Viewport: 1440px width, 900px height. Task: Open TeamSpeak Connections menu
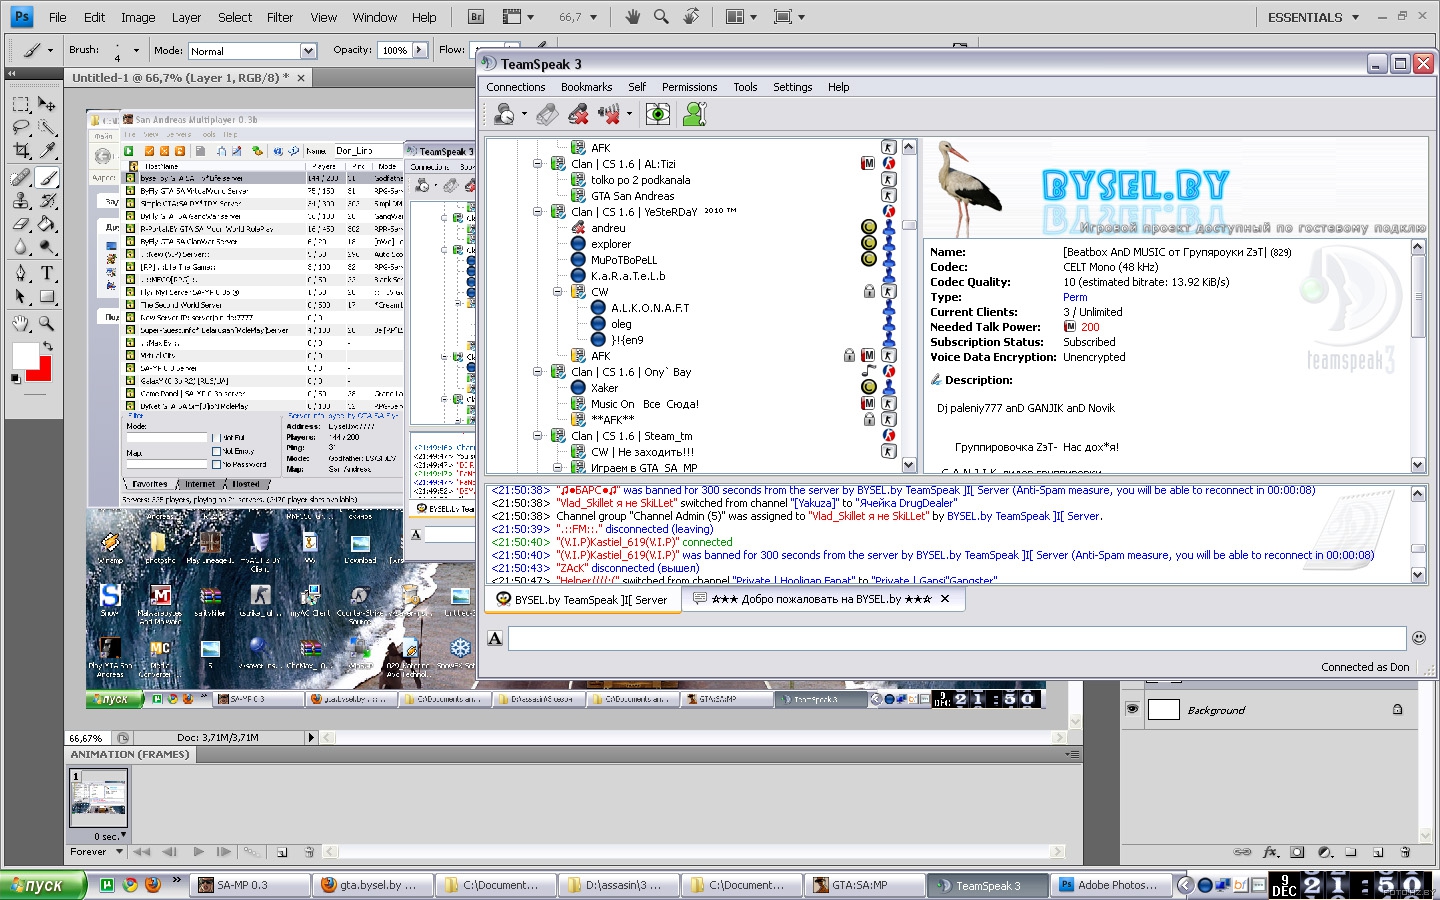516,87
